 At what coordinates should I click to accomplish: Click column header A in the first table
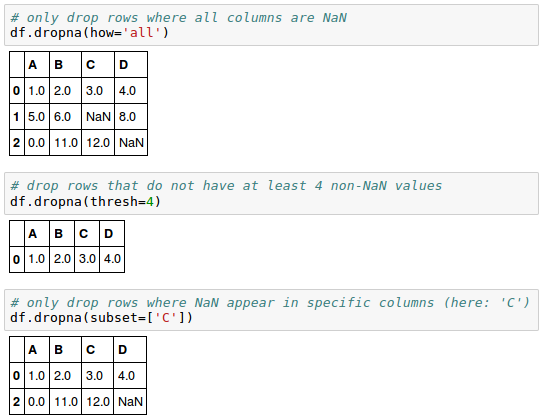37,65
